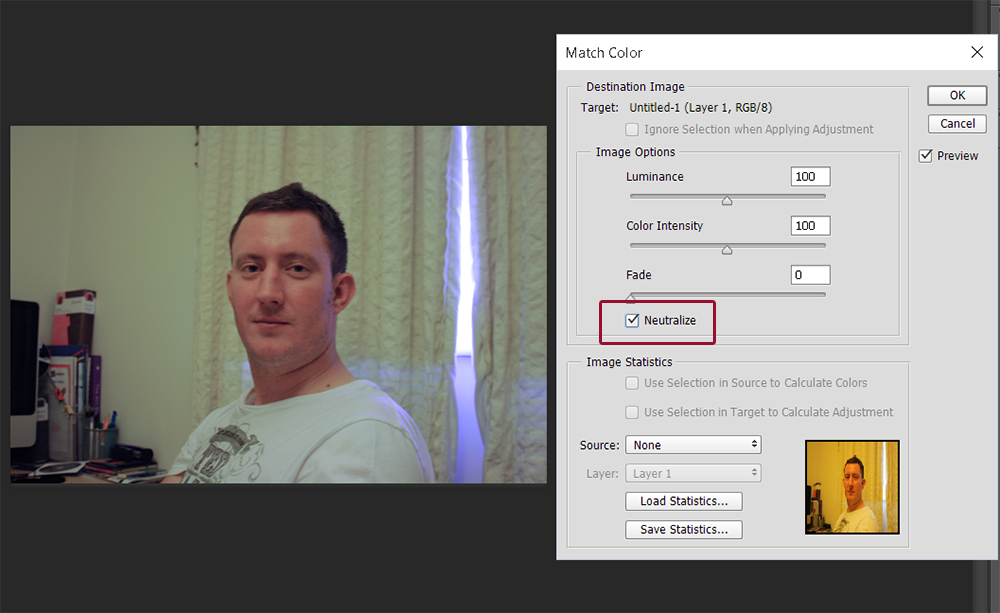Enable Use Selection in Target to Calculate Adjustment
1000x613 pixels.
(632, 412)
